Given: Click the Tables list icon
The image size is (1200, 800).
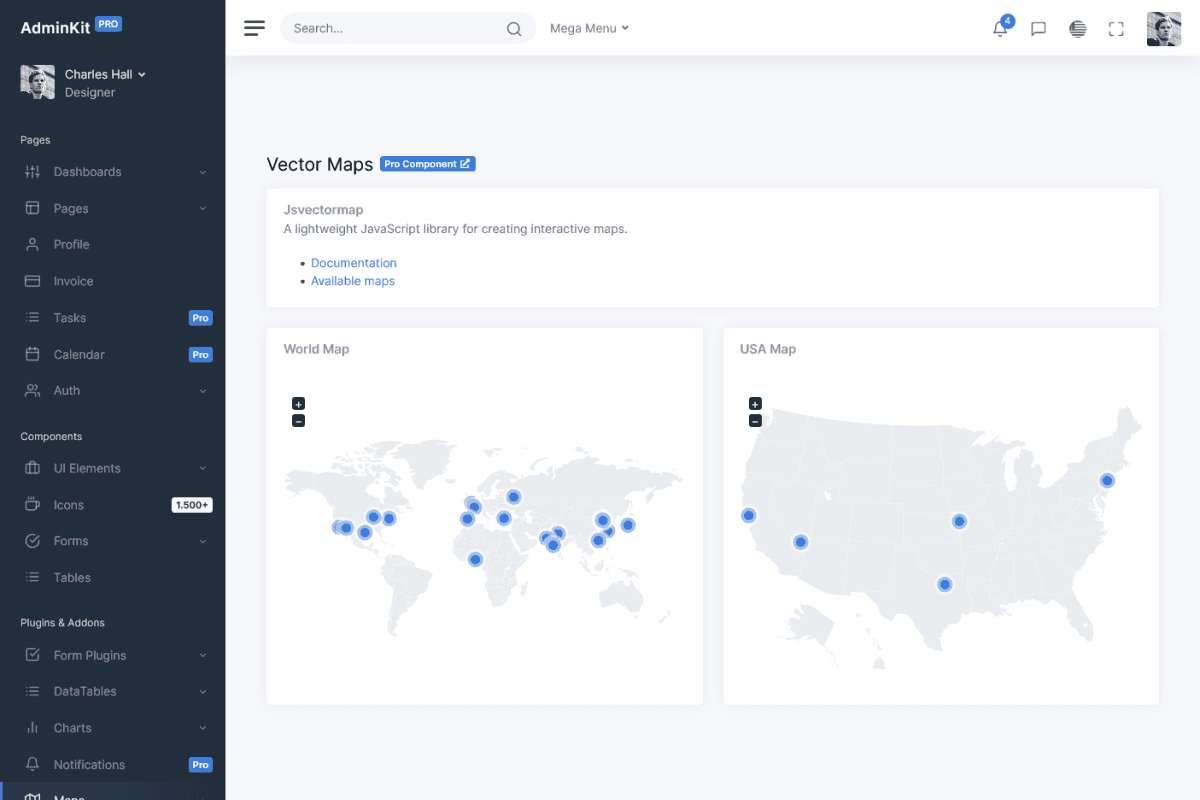Looking at the screenshot, I should click(x=32, y=577).
